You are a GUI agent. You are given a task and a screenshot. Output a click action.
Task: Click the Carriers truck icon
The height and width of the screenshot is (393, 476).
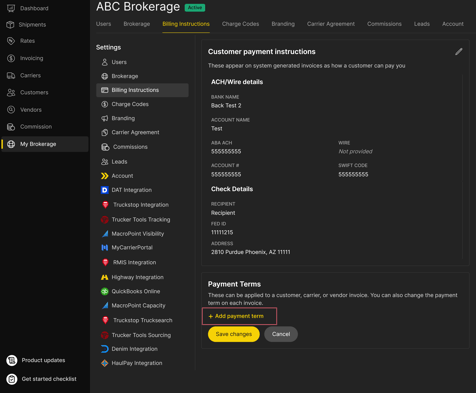point(11,75)
